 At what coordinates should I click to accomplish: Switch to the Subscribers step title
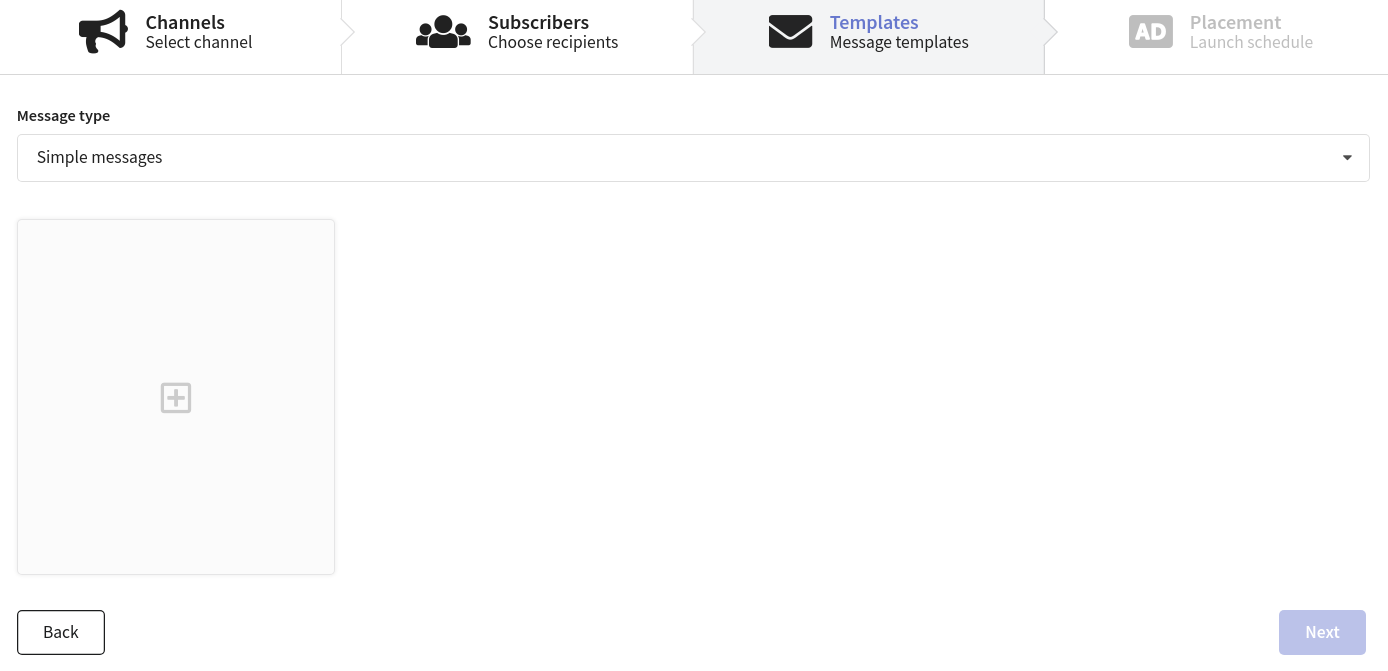point(538,22)
